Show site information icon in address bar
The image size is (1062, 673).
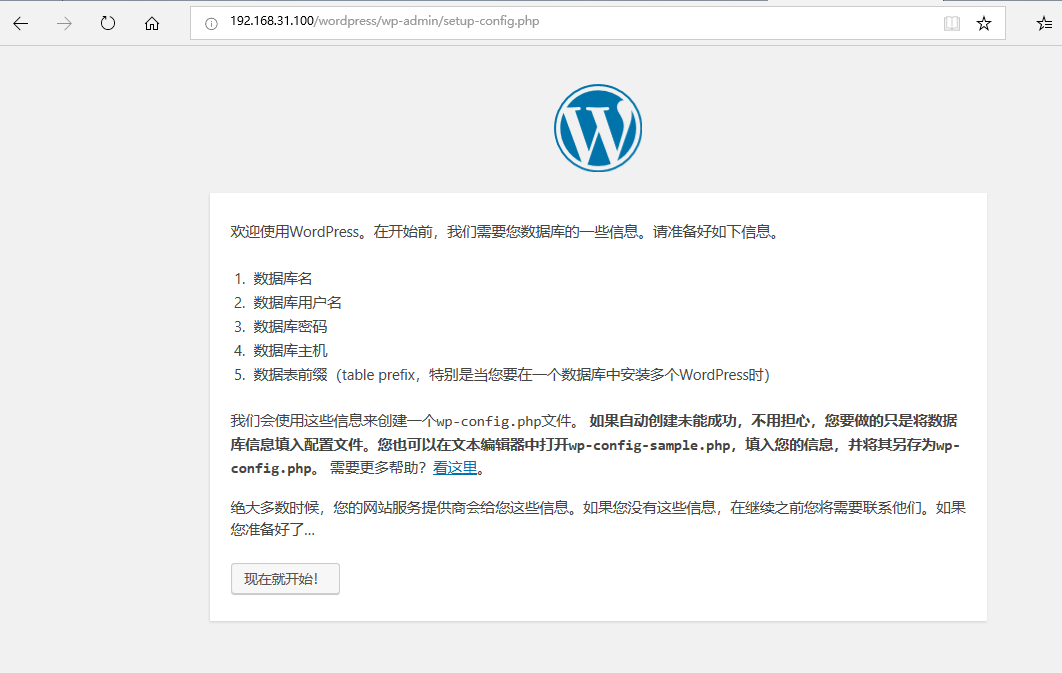tap(211, 24)
